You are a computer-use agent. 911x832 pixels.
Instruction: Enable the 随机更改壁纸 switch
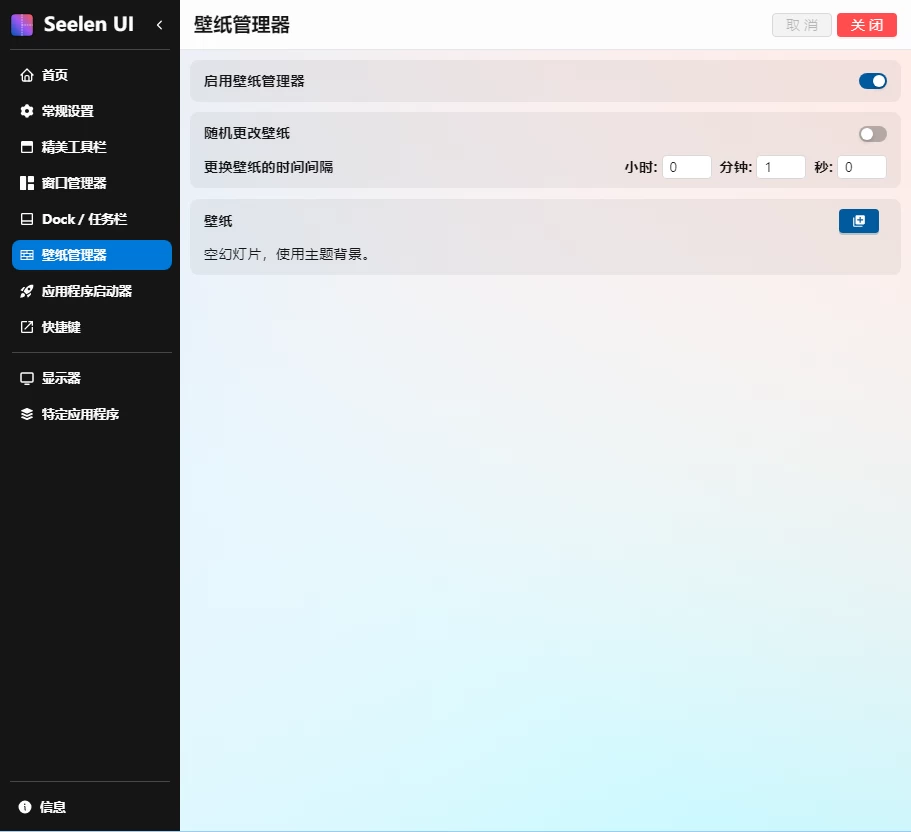(872, 134)
